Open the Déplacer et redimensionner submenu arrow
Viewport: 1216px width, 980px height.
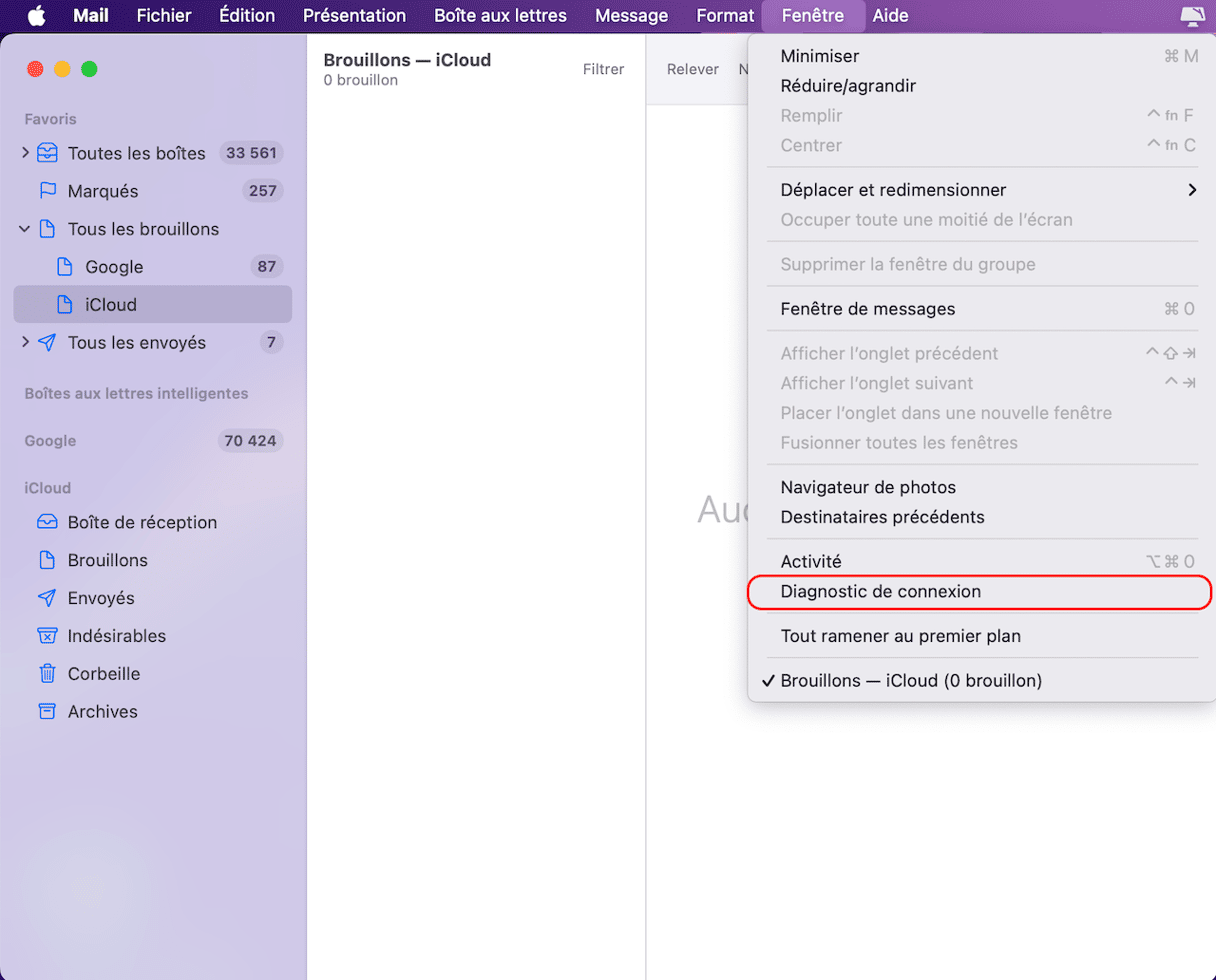click(1191, 190)
